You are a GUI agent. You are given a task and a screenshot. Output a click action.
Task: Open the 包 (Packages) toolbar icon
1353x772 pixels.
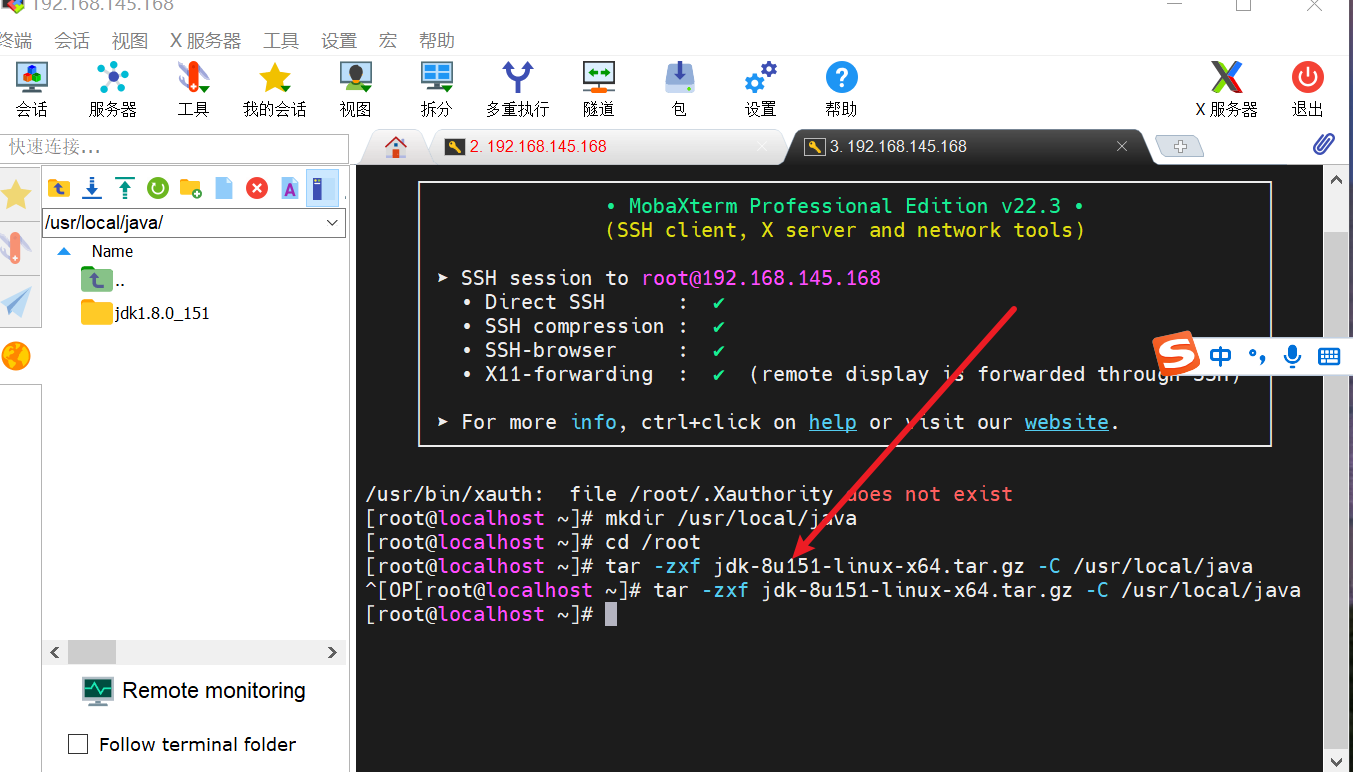click(x=679, y=89)
